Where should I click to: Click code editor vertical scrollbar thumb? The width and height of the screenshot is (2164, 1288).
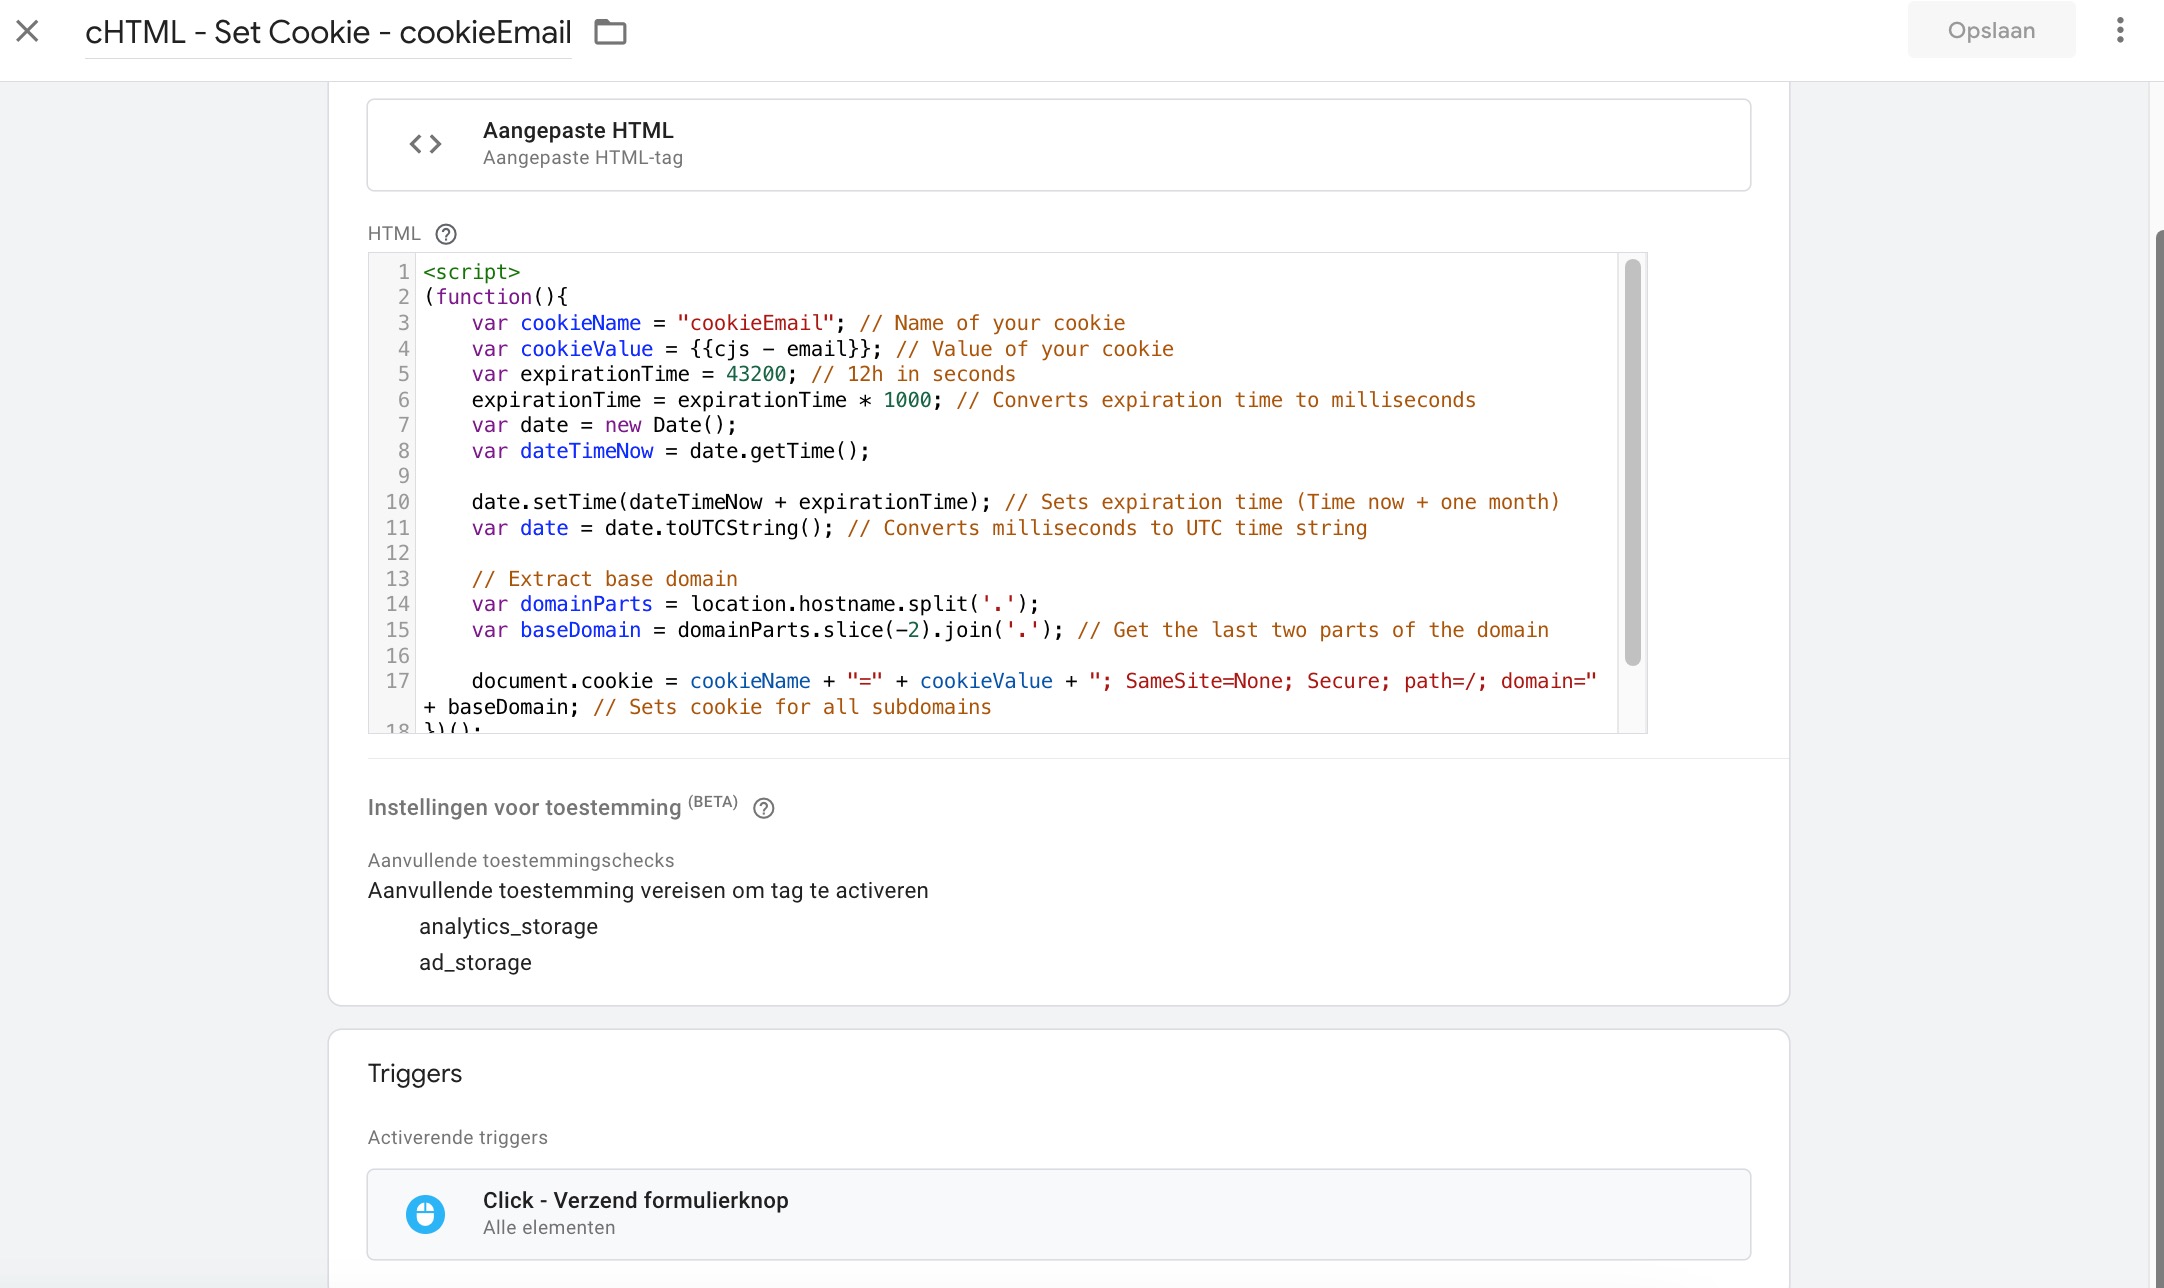(x=1632, y=460)
